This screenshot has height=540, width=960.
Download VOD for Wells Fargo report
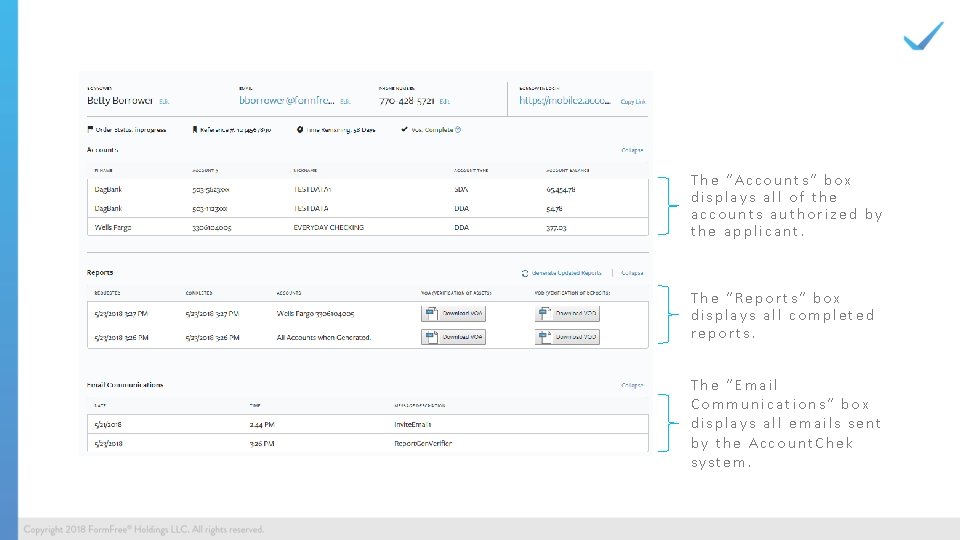tap(567, 313)
